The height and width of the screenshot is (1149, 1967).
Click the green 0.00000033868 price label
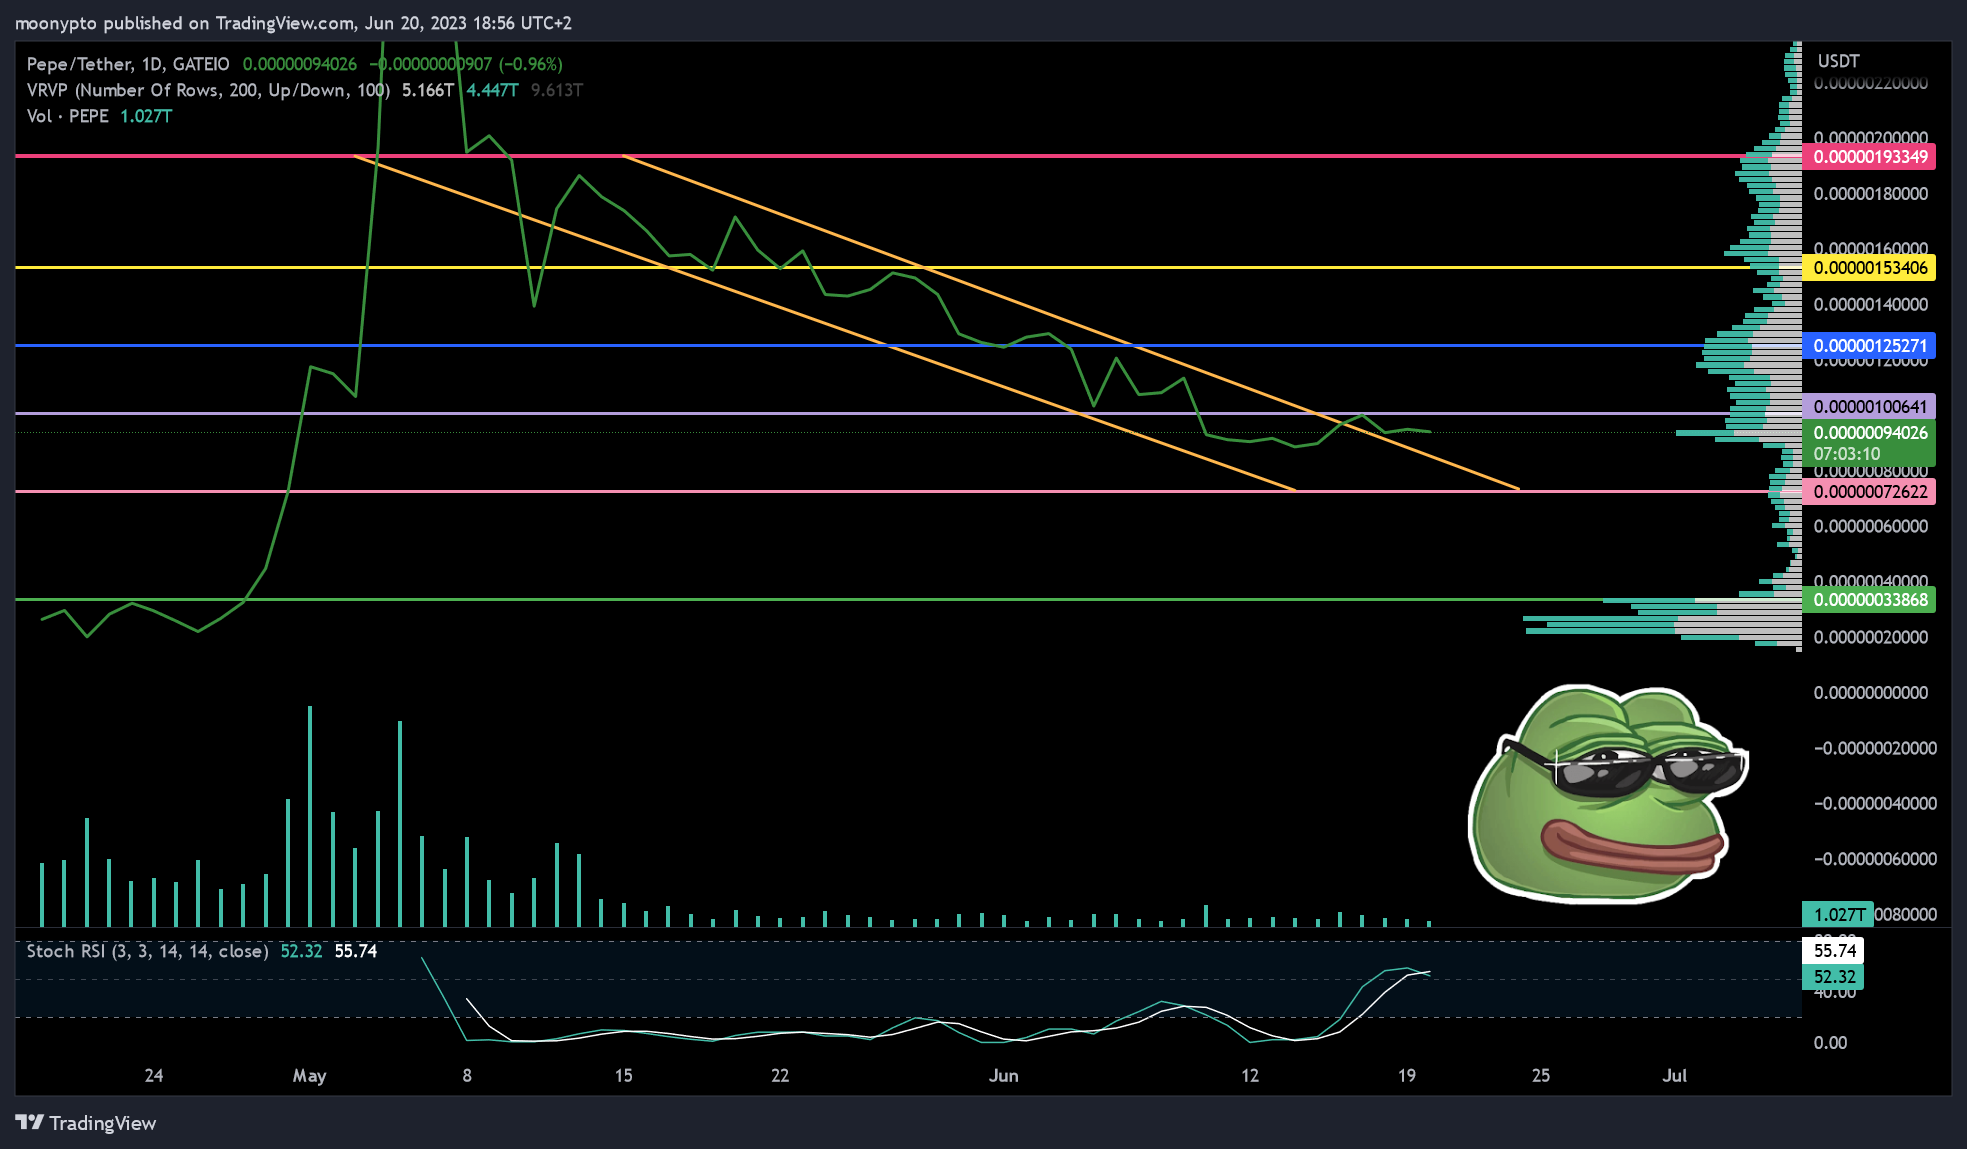click(x=1869, y=600)
